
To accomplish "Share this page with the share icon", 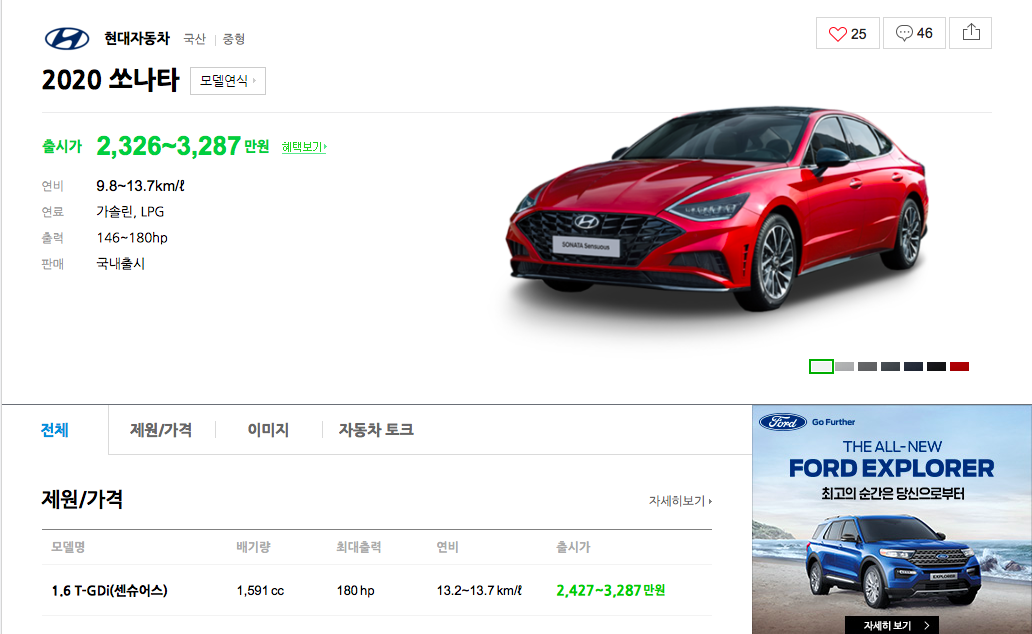I will [x=971, y=34].
